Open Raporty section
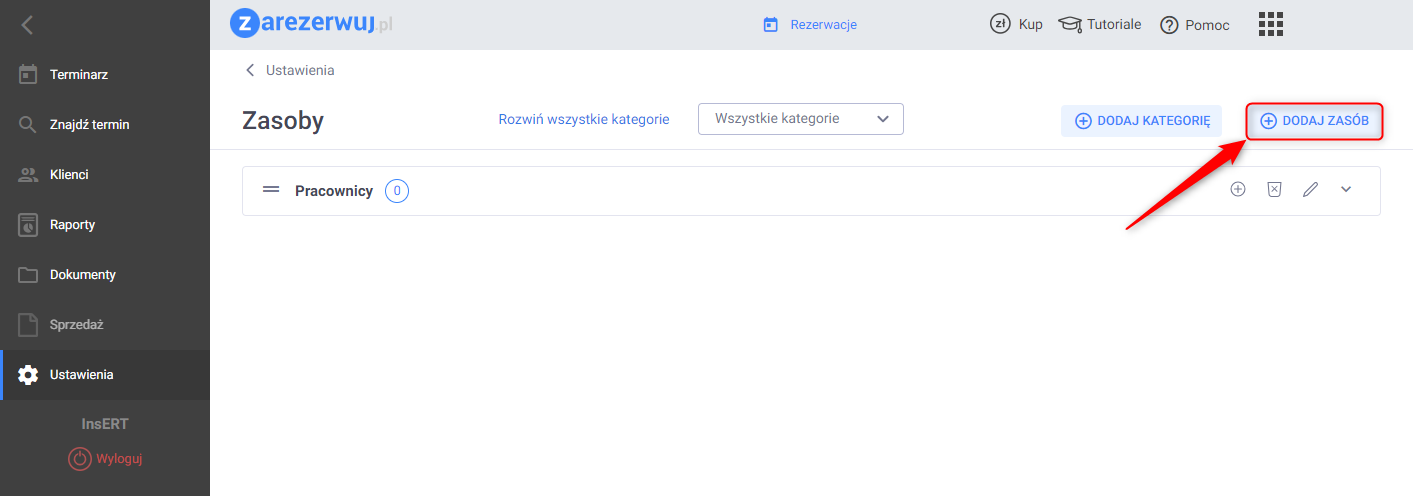Image resolution: width=1413 pixels, height=496 pixels. 105,224
